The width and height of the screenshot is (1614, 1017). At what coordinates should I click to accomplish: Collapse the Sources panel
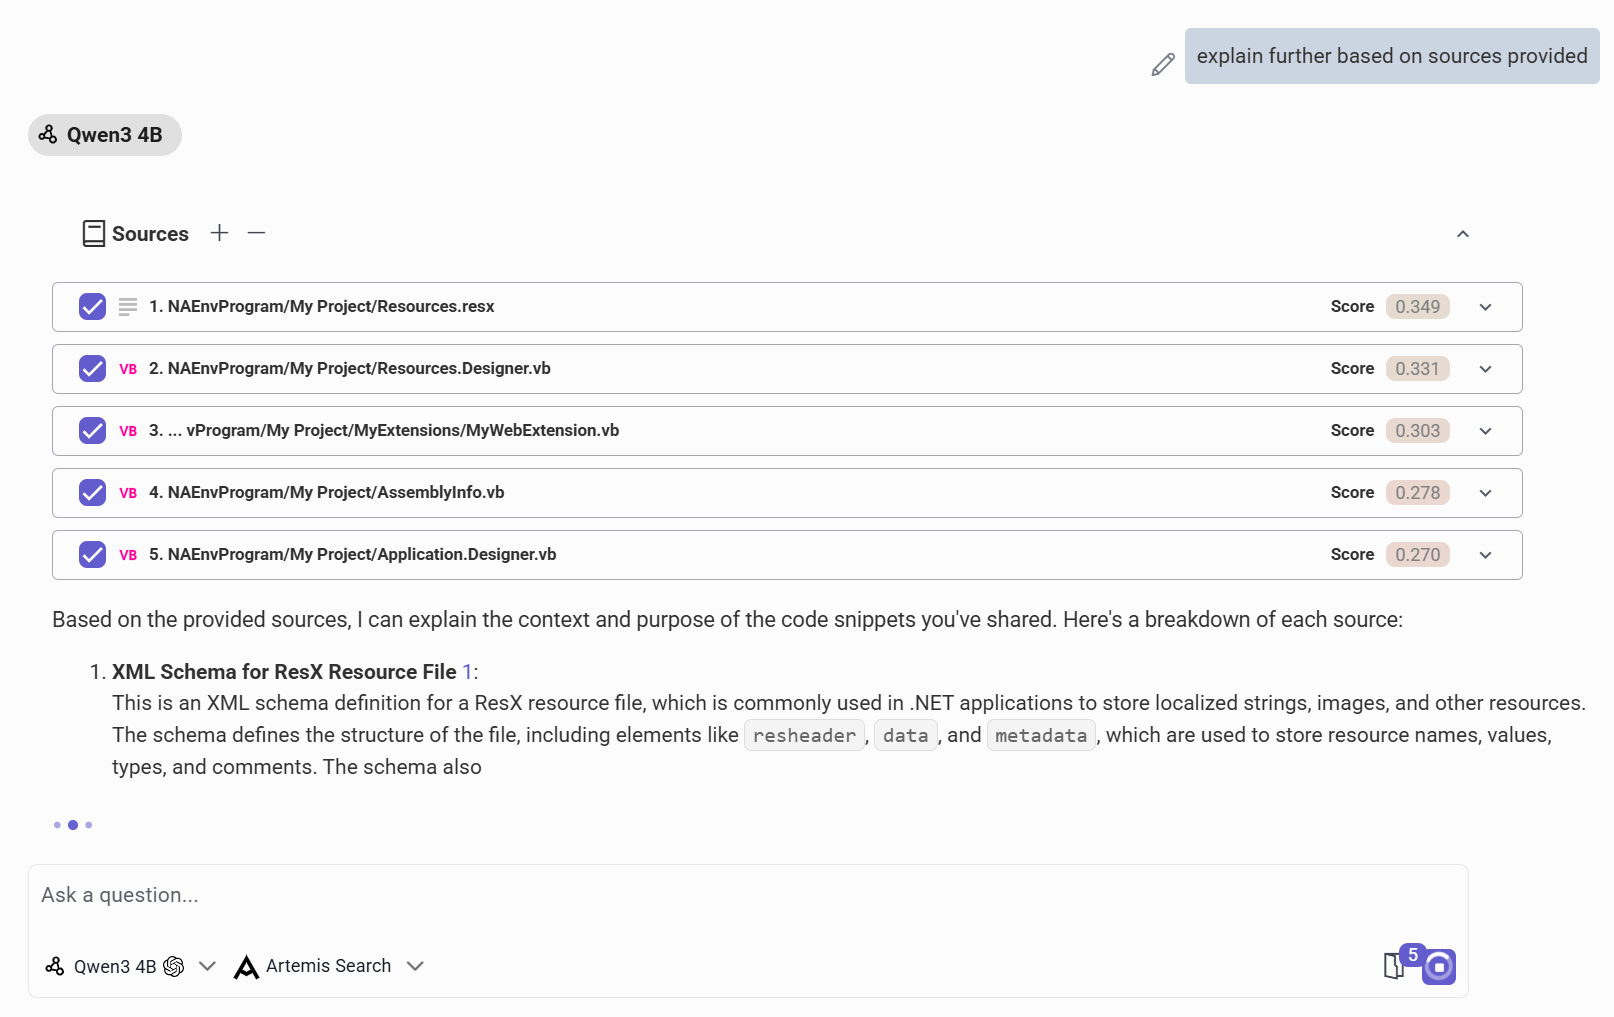(x=1463, y=233)
